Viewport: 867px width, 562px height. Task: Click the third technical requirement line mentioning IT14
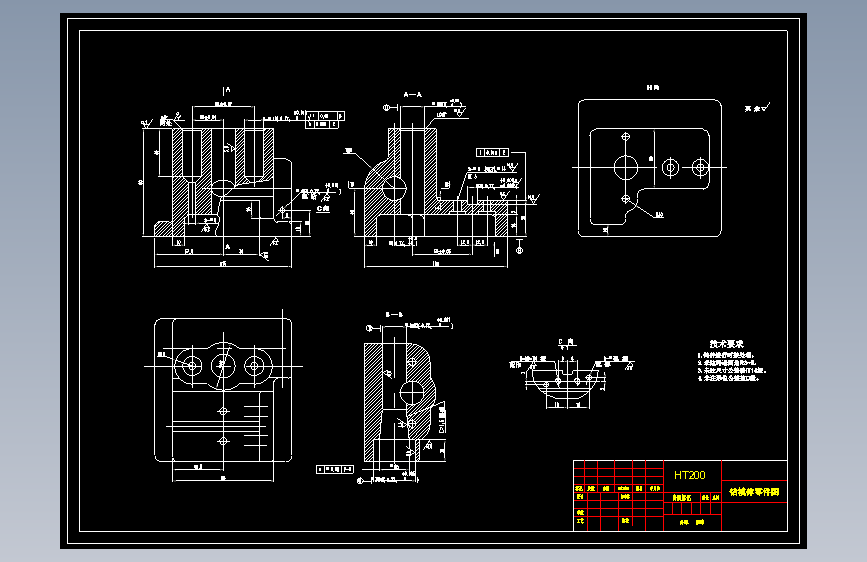coord(731,370)
